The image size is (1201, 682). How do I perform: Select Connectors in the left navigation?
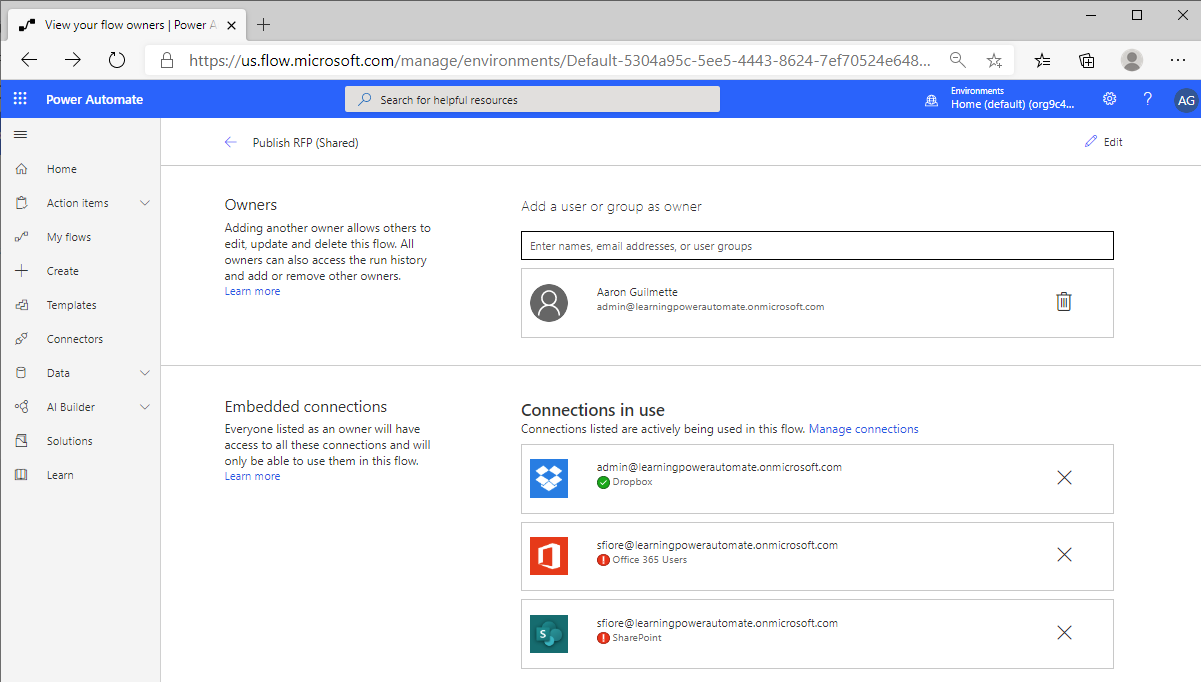point(75,339)
